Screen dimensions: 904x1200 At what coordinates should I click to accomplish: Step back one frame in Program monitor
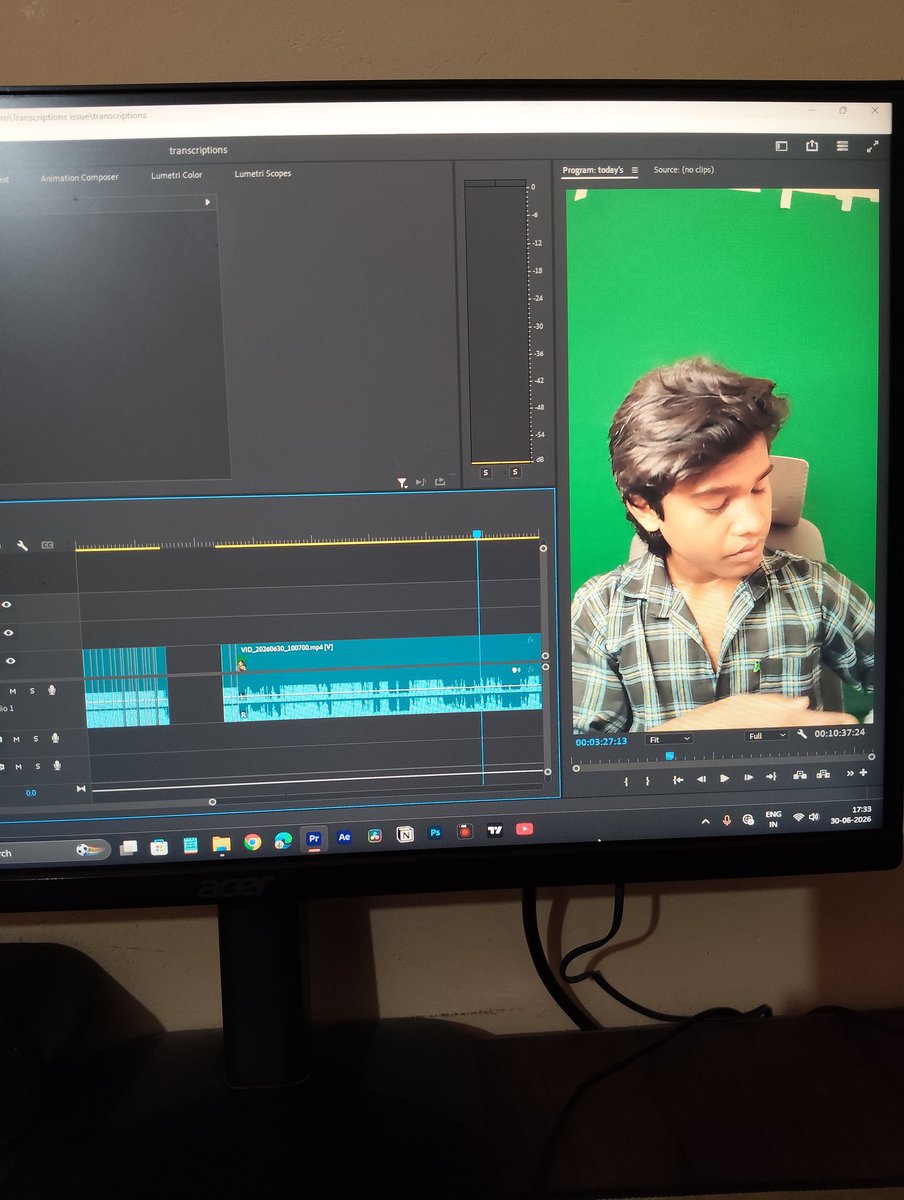(x=701, y=779)
